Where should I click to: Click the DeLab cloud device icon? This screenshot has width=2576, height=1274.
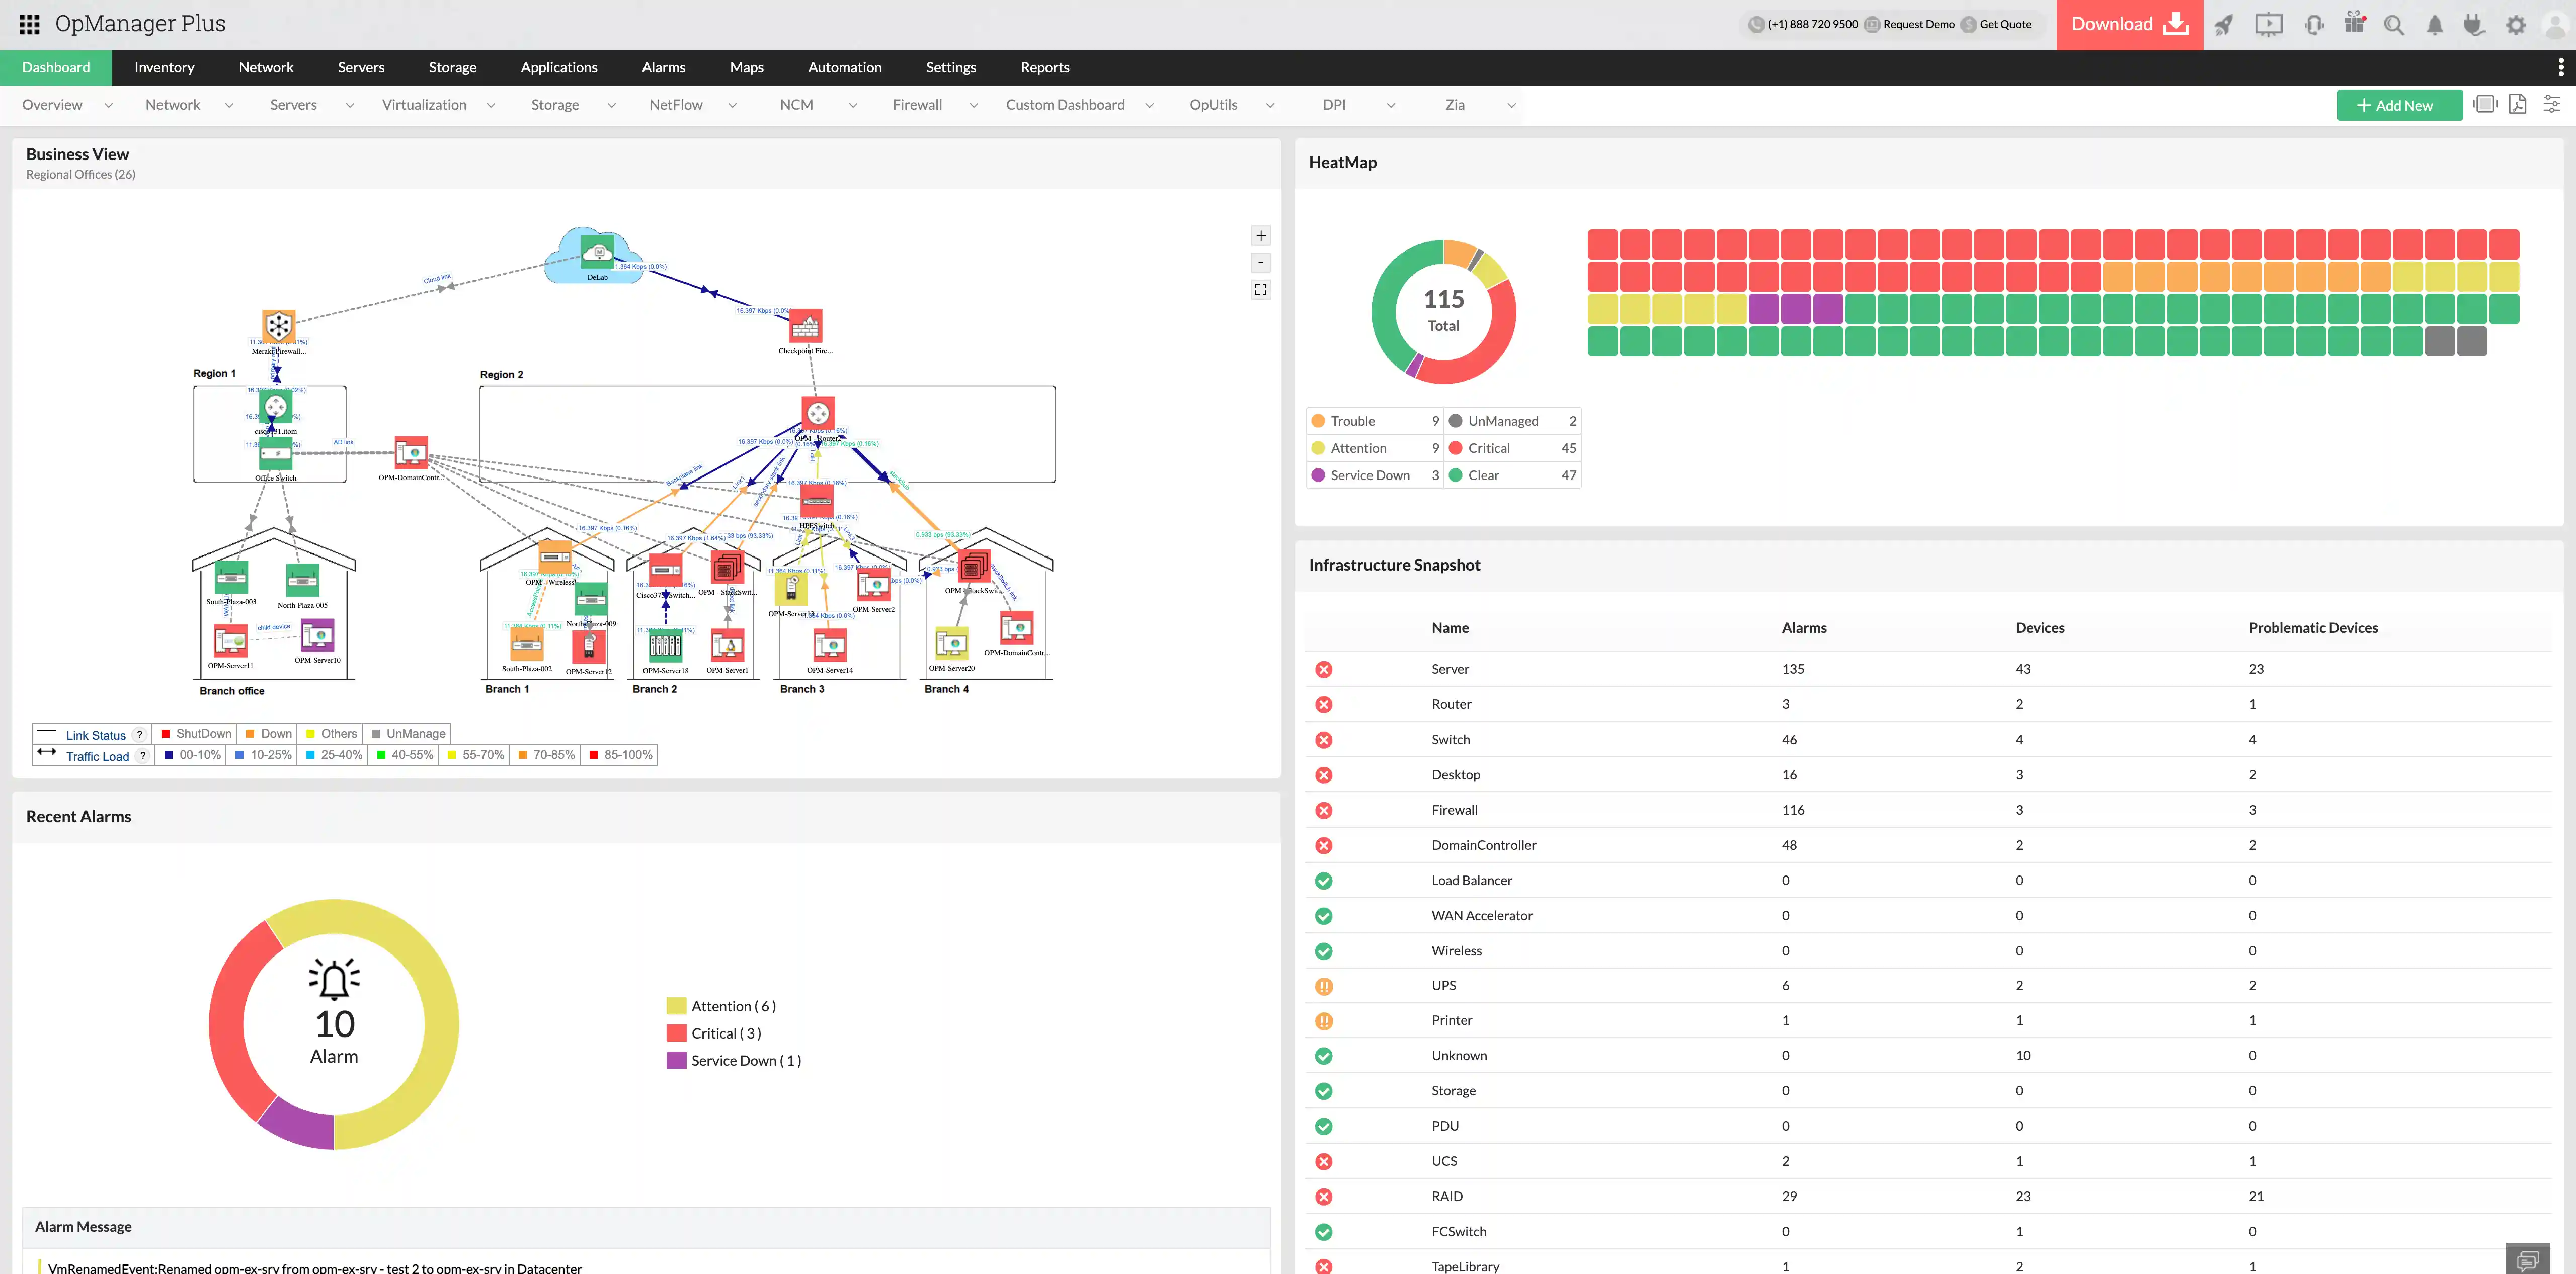point(597,253)
